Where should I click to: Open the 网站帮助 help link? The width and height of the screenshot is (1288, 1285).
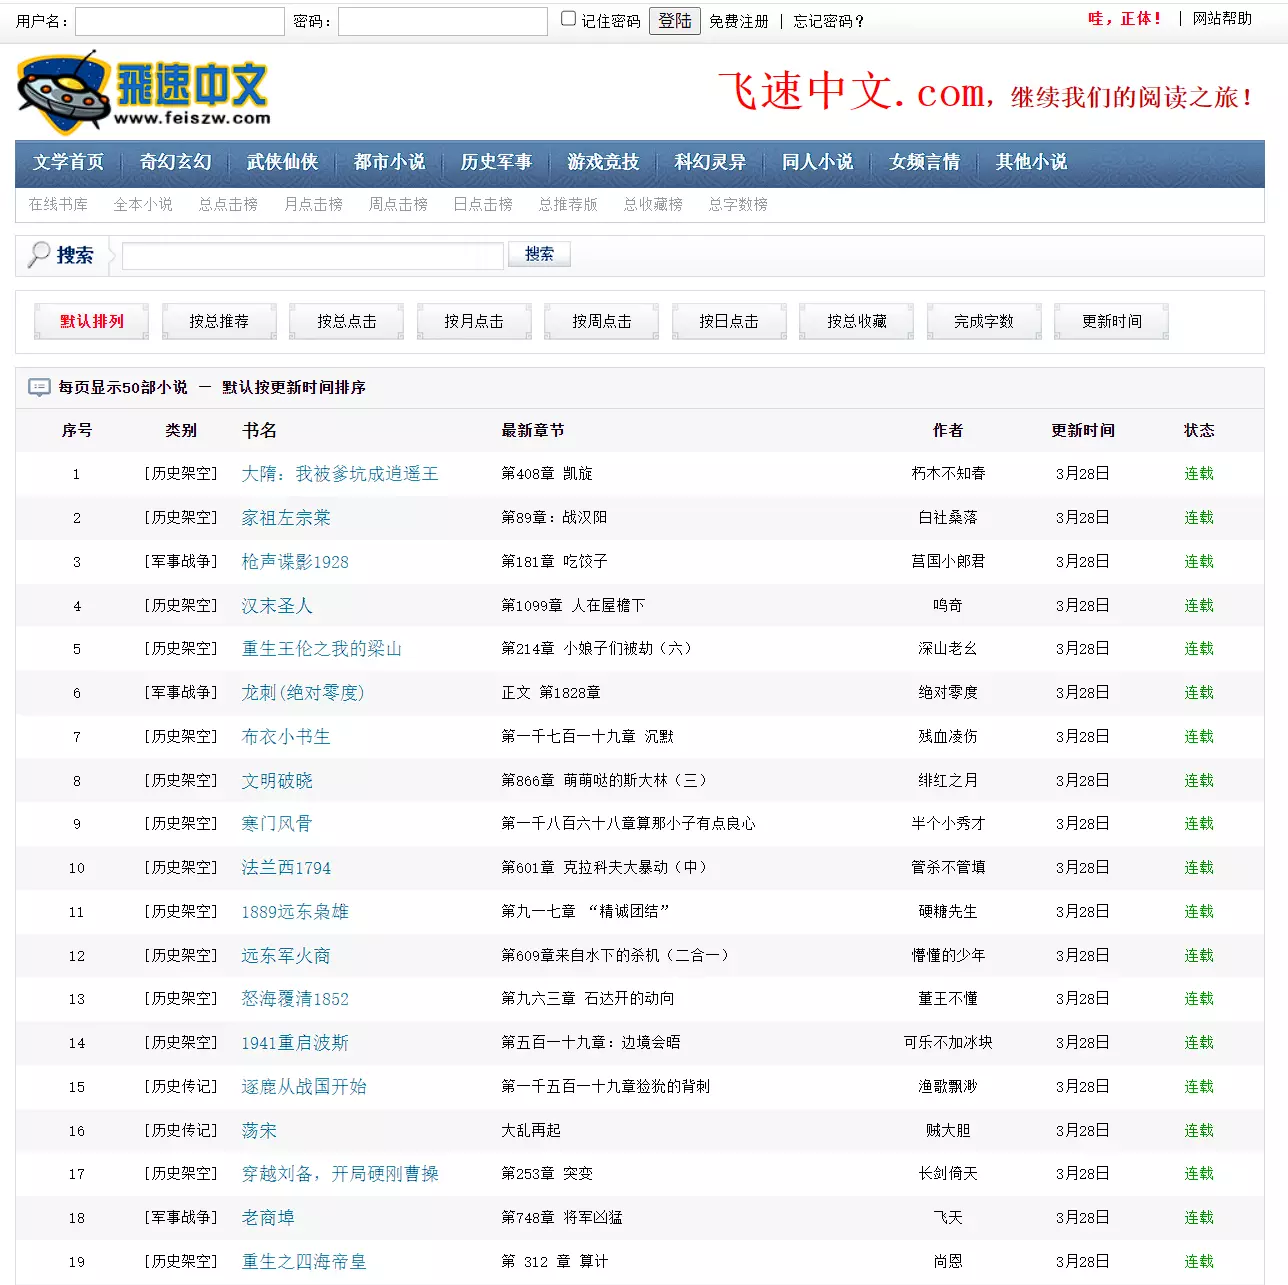tap(1222, 18)
